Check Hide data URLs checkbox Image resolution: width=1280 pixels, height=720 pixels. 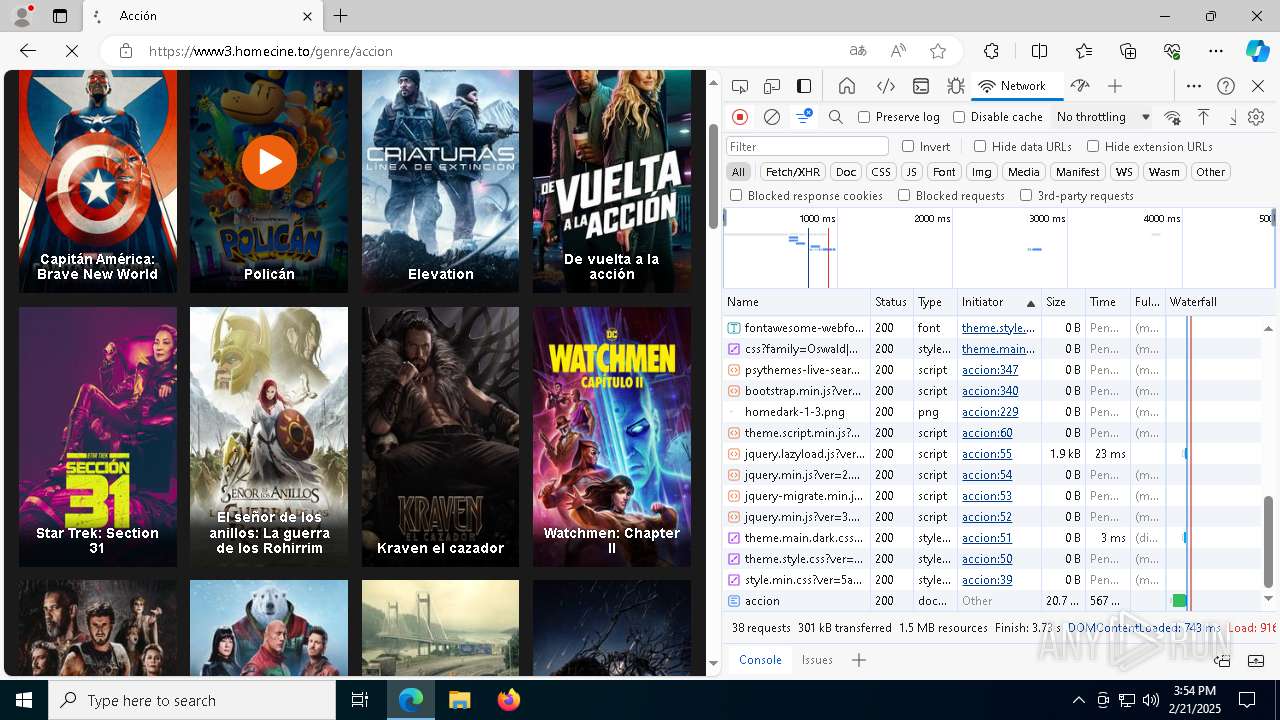click(980, 146)
